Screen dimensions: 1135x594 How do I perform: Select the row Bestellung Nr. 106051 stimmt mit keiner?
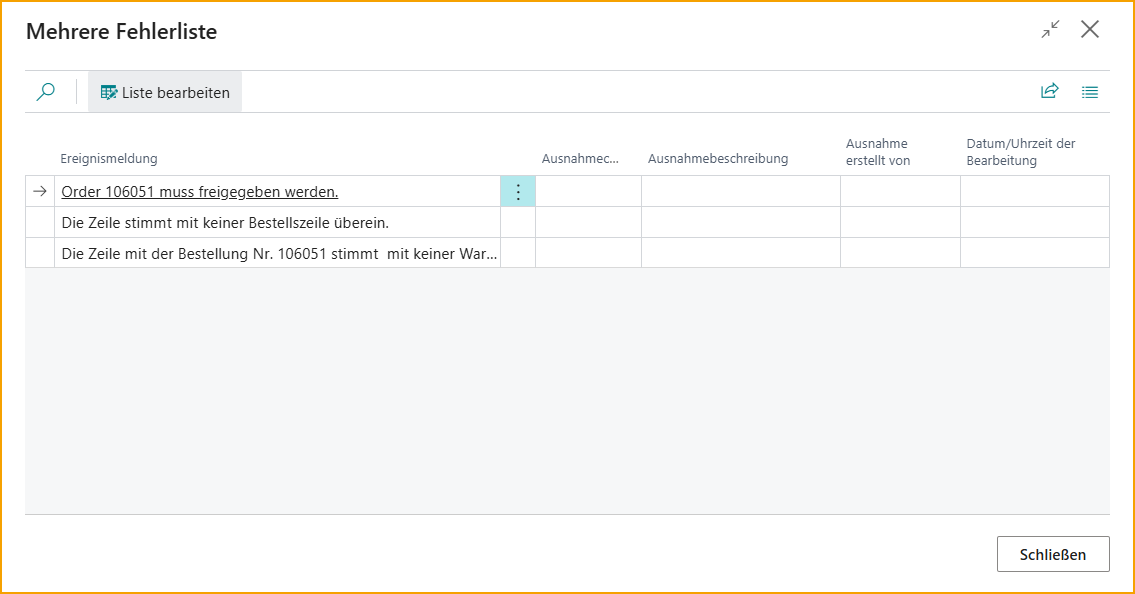[279, 254]
